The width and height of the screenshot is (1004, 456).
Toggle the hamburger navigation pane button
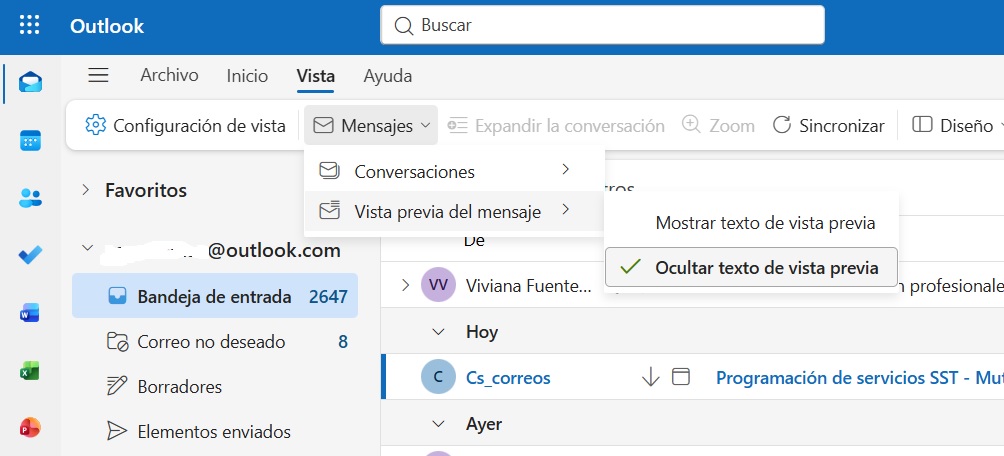(98, 76)
